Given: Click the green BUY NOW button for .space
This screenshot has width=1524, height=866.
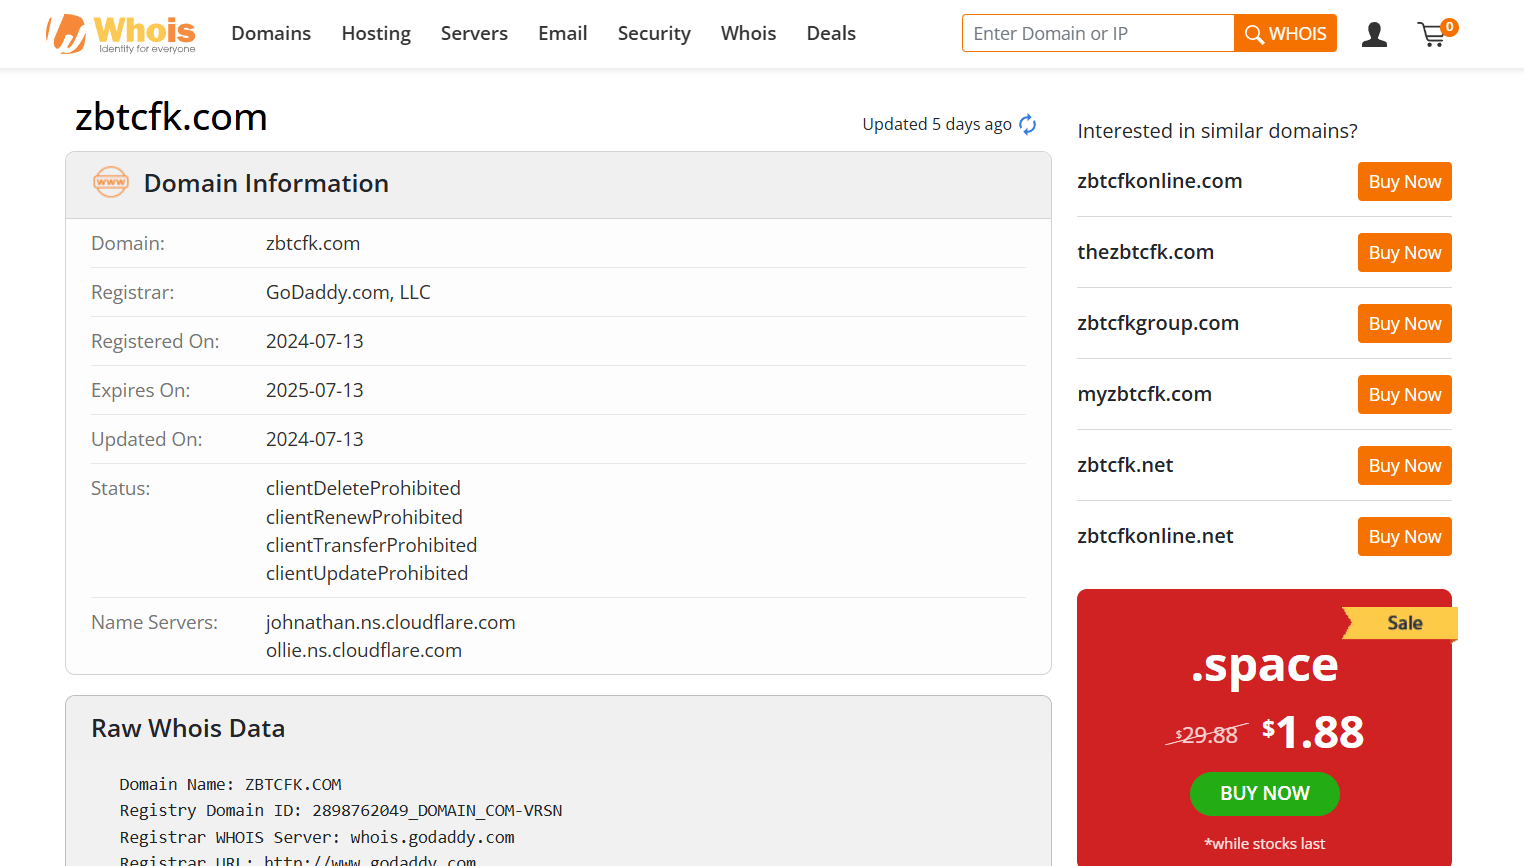Looking at the screenshot, I should click(x=1264, y=793).
